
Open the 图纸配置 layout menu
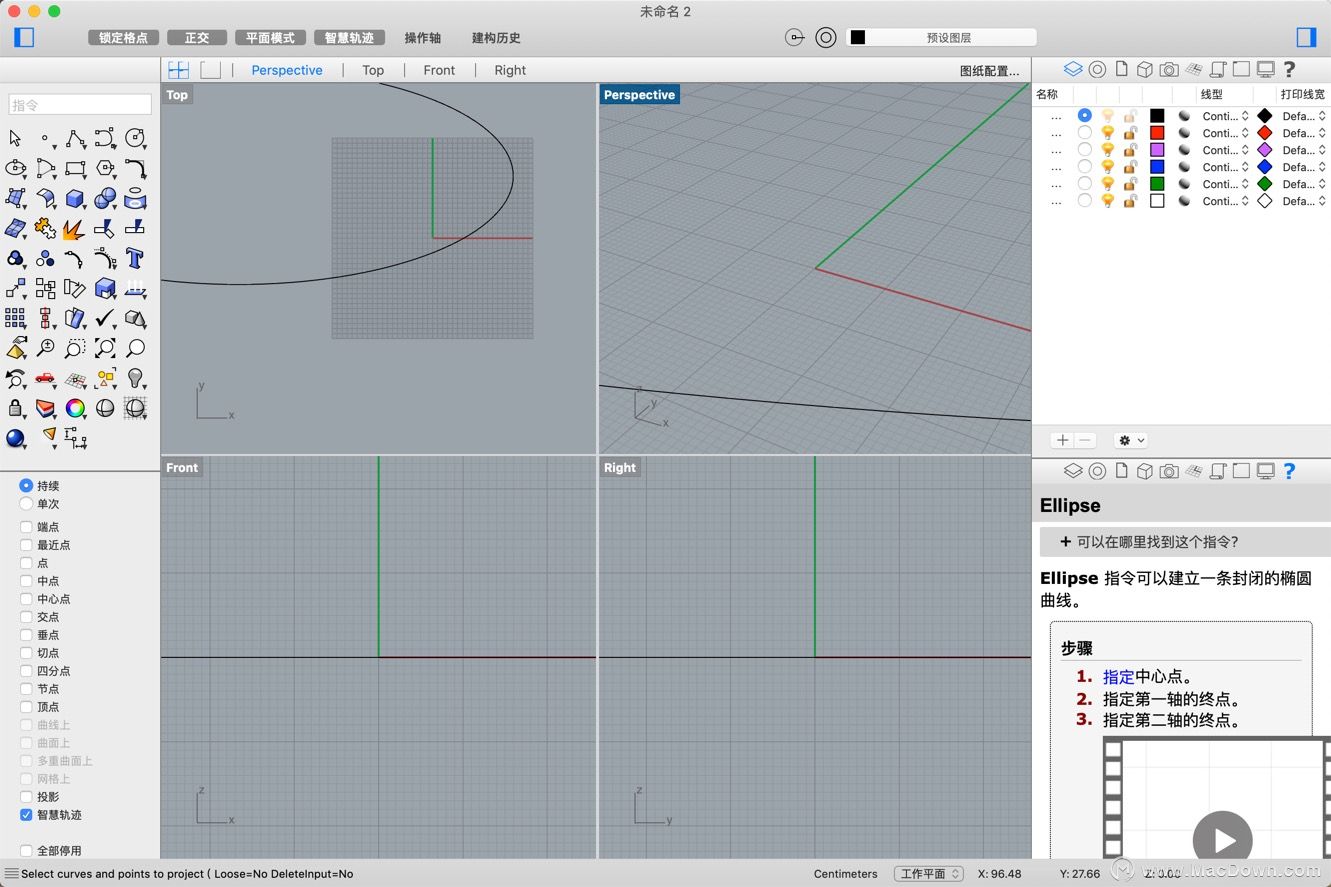(989, 71)
